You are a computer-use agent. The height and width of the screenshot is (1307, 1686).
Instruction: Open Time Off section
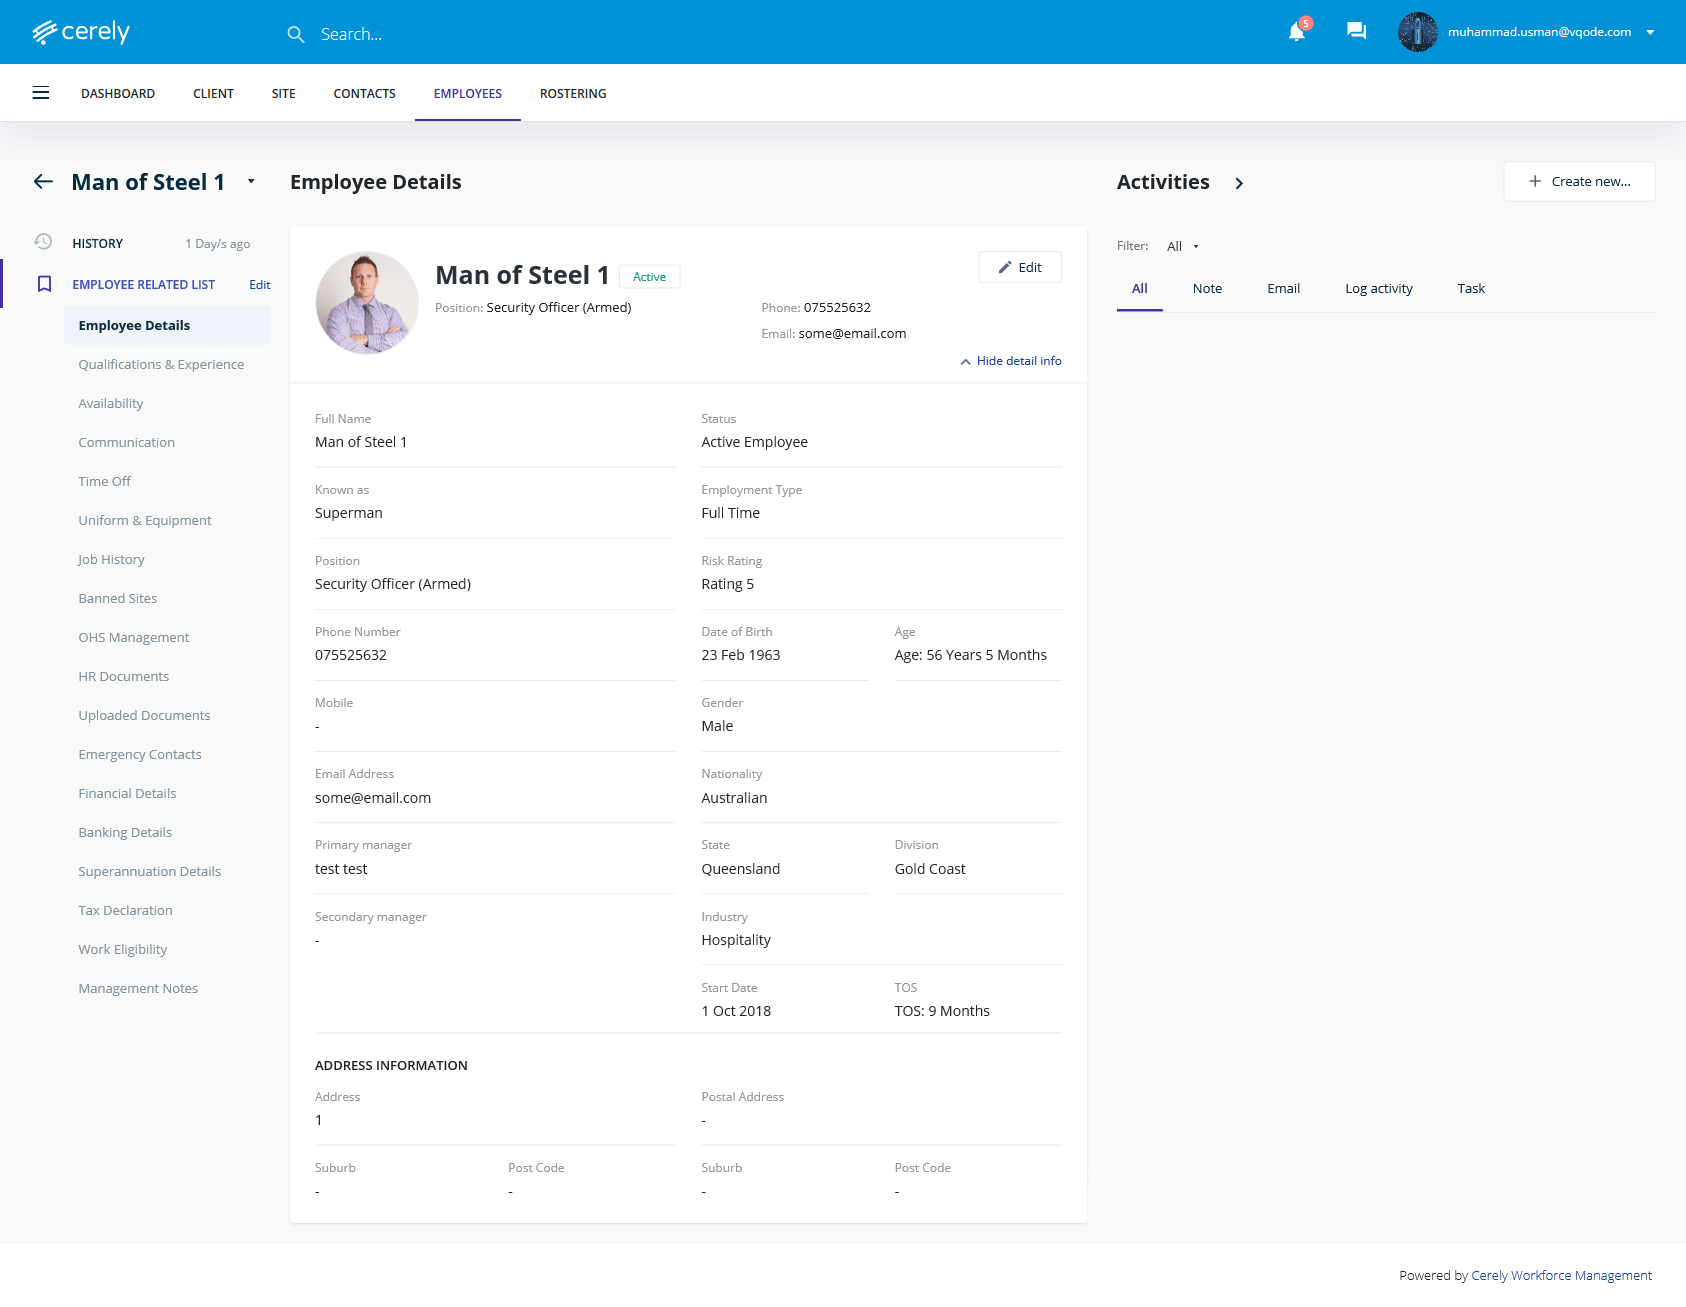click(105, 481)
